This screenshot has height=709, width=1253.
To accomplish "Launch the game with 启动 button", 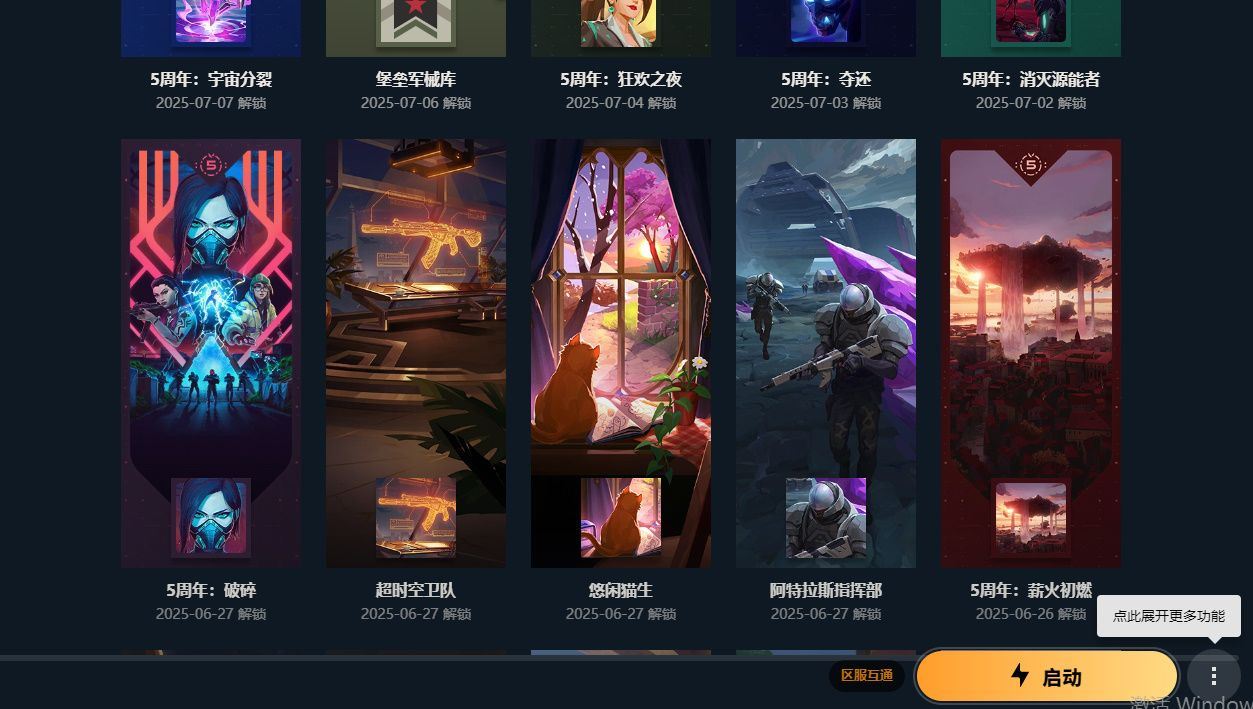I will [1047, 676].
